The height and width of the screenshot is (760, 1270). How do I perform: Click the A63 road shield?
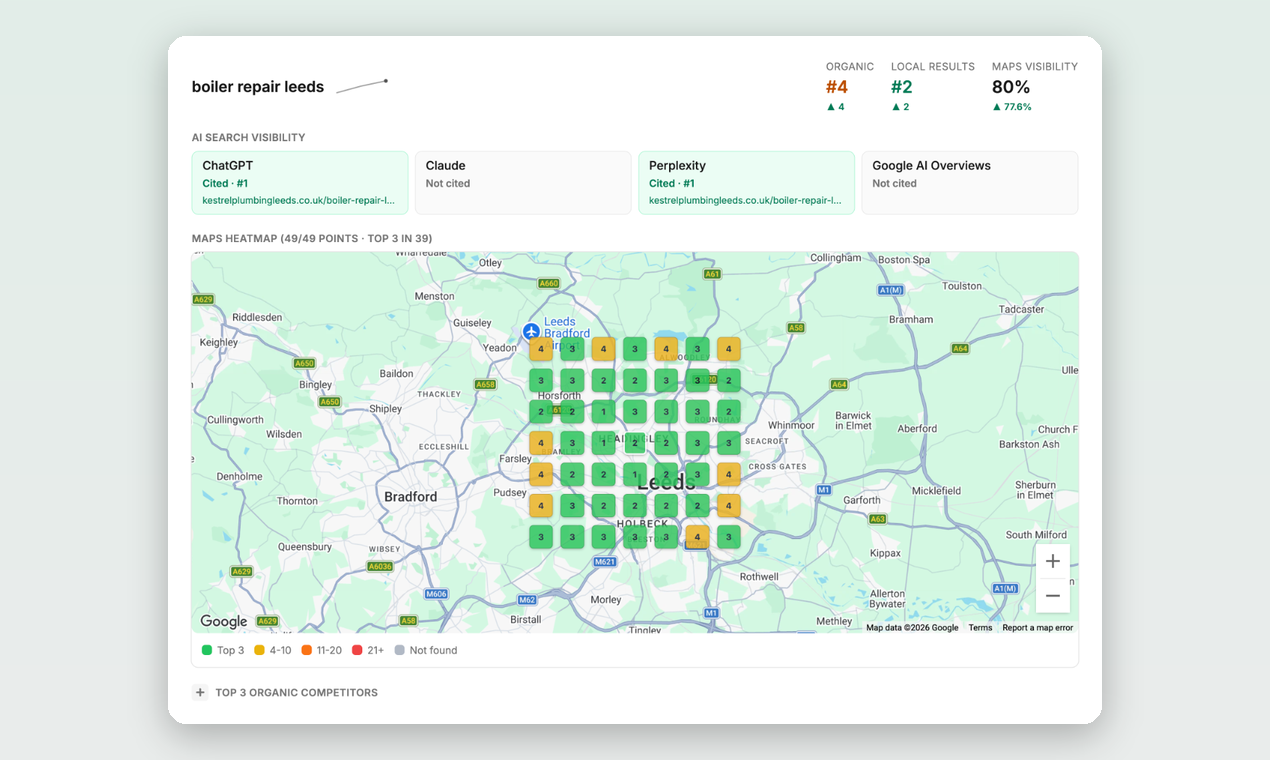[x=878, y=519]
